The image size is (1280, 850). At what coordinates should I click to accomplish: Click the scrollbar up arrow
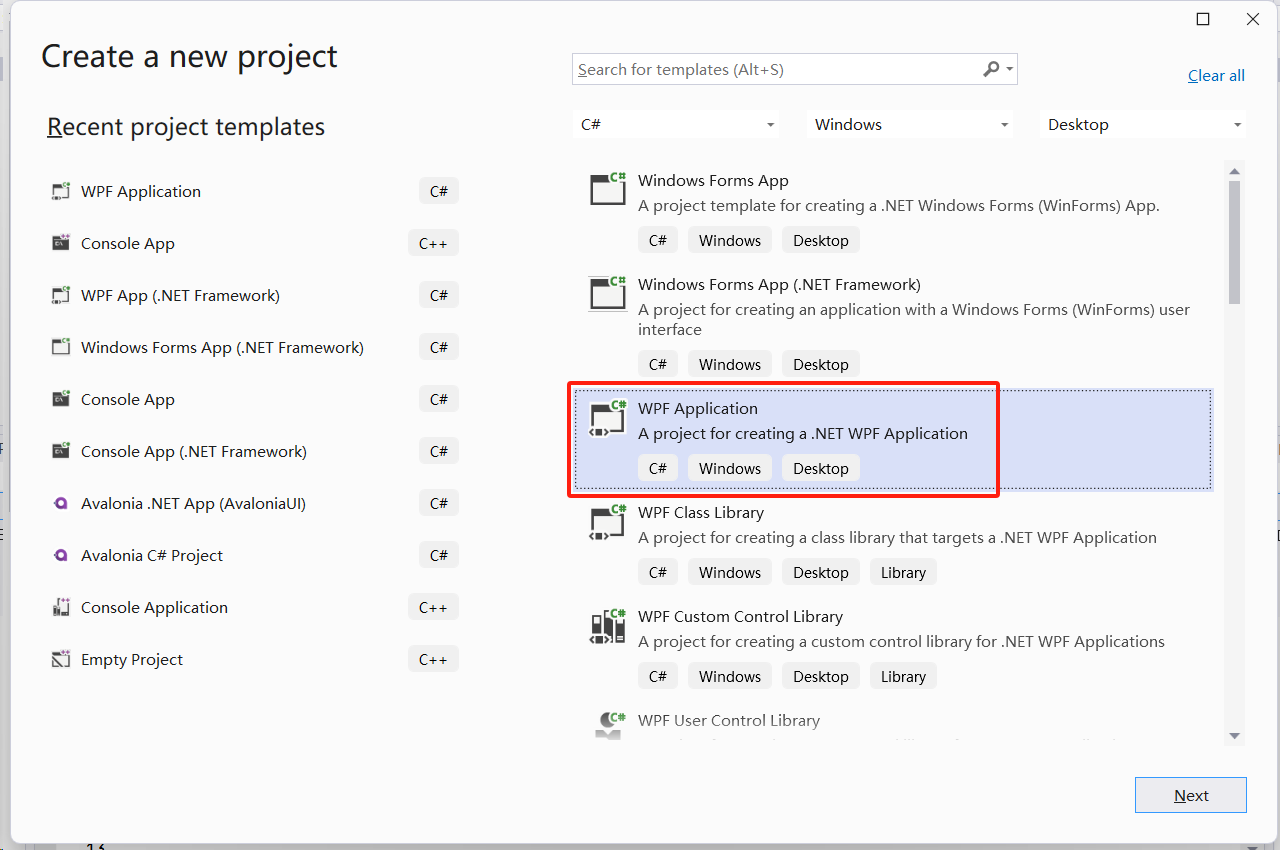click(1235, 171)
